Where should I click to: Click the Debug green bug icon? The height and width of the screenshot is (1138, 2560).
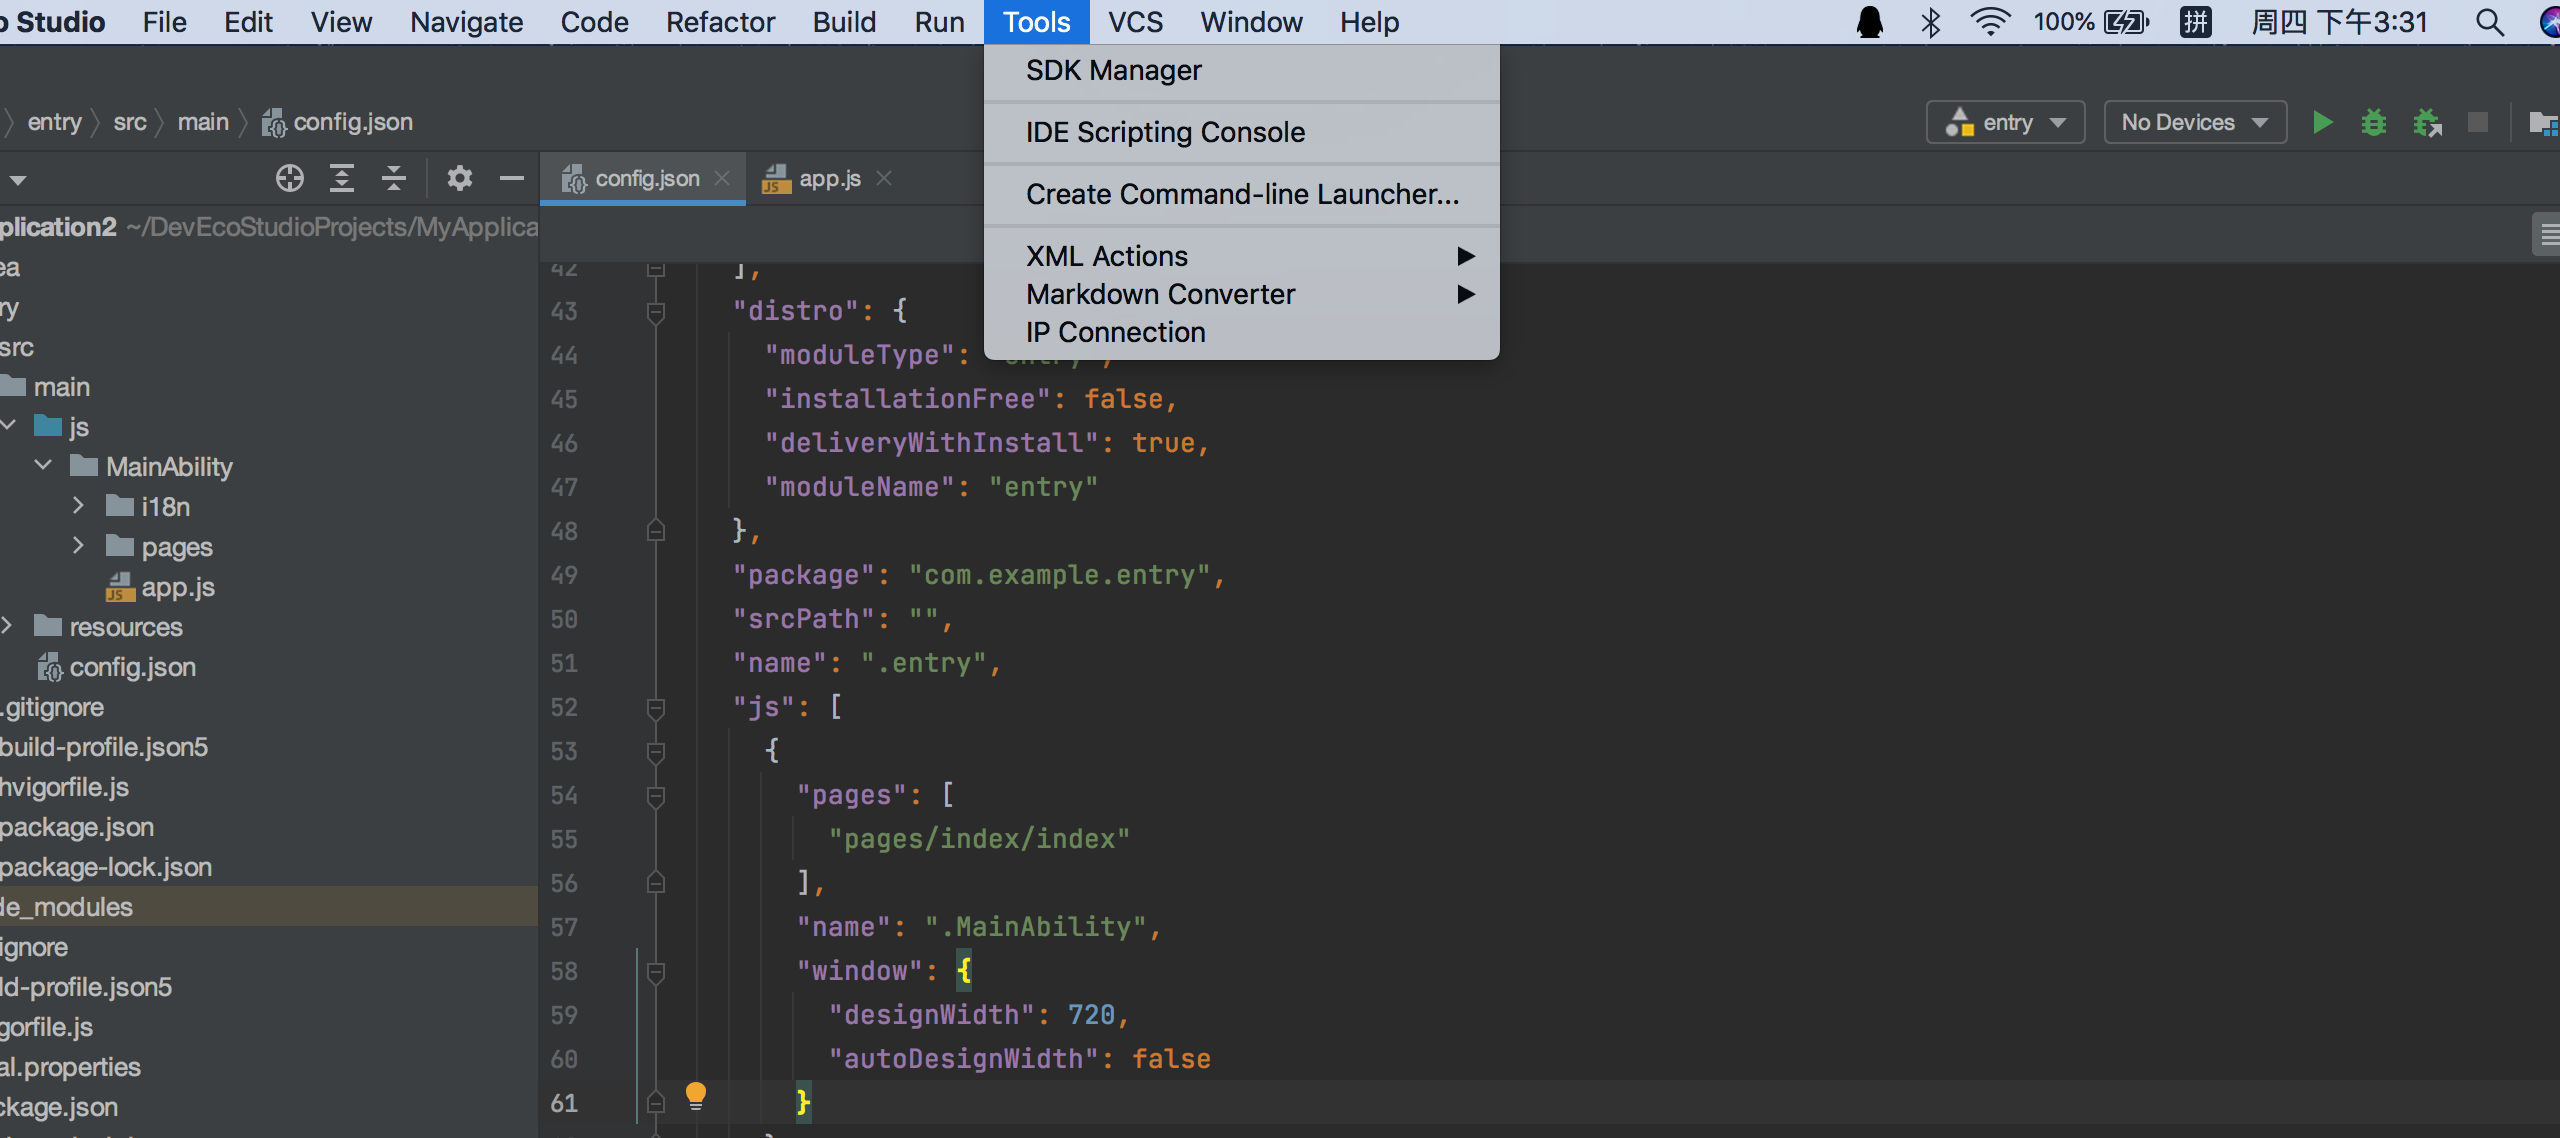[2373, 122]
